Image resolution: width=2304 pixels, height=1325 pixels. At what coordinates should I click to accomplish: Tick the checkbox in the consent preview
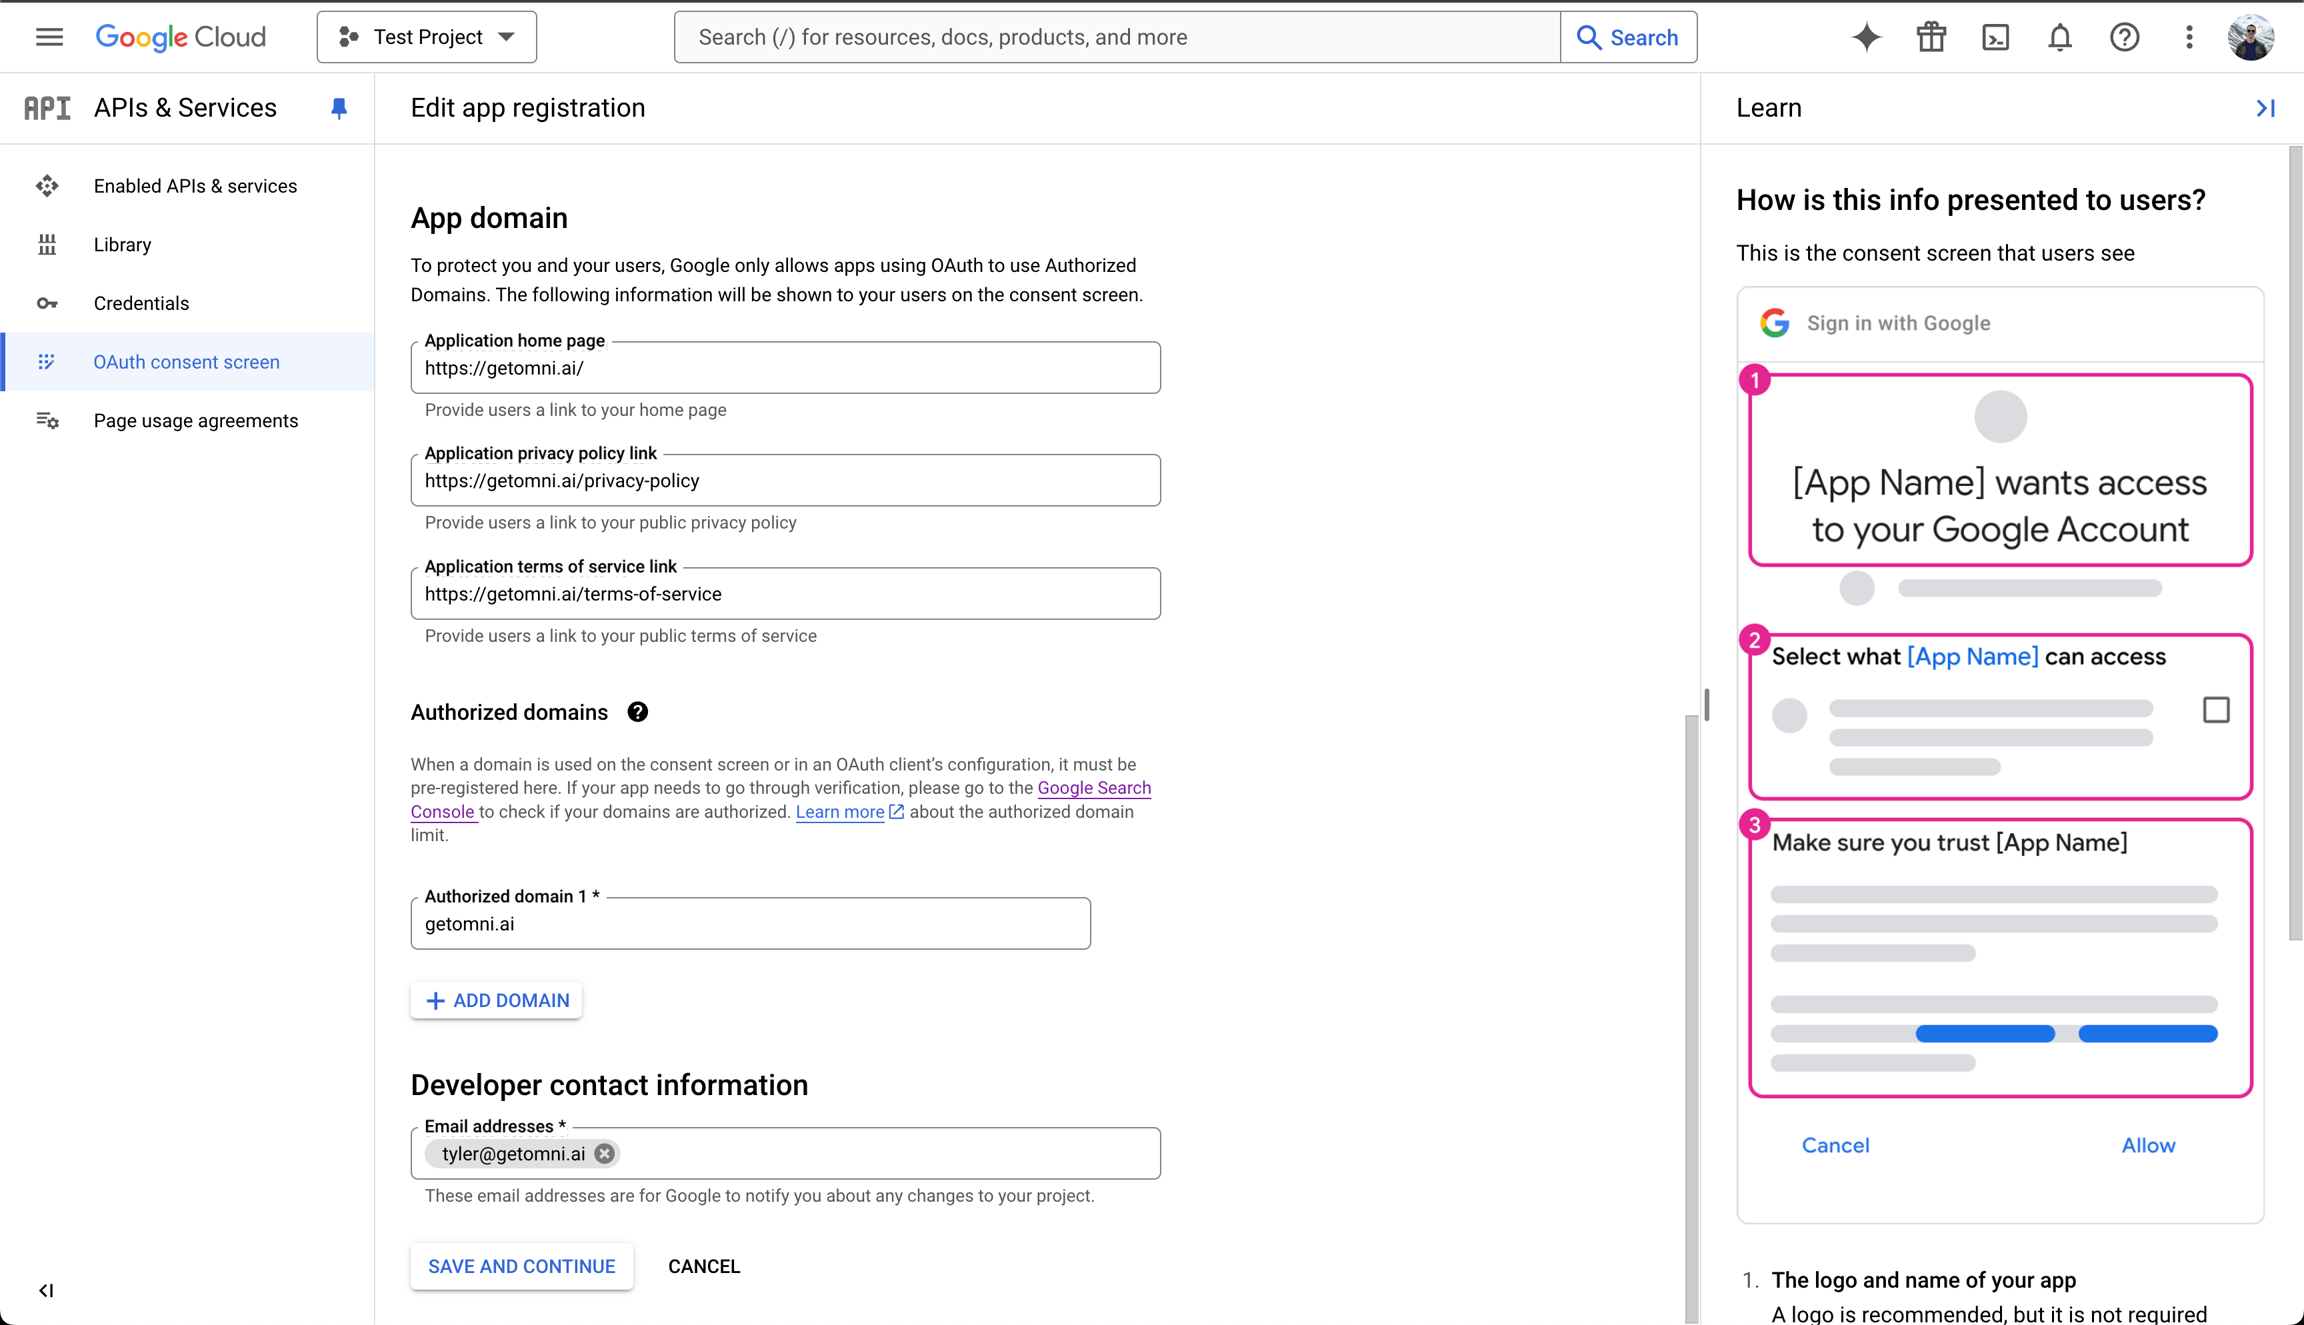[2216, 708]
